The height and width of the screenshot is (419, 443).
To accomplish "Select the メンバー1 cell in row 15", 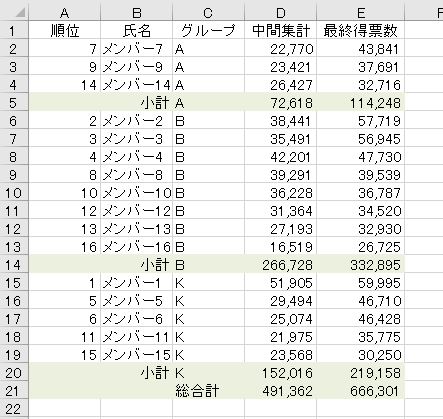I will pos(137,283).
